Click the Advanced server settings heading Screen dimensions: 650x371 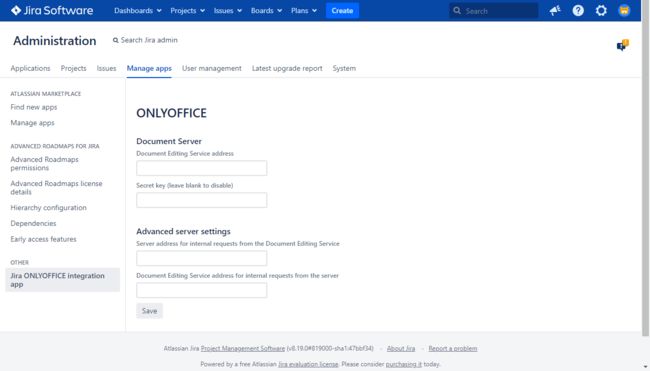183,232
